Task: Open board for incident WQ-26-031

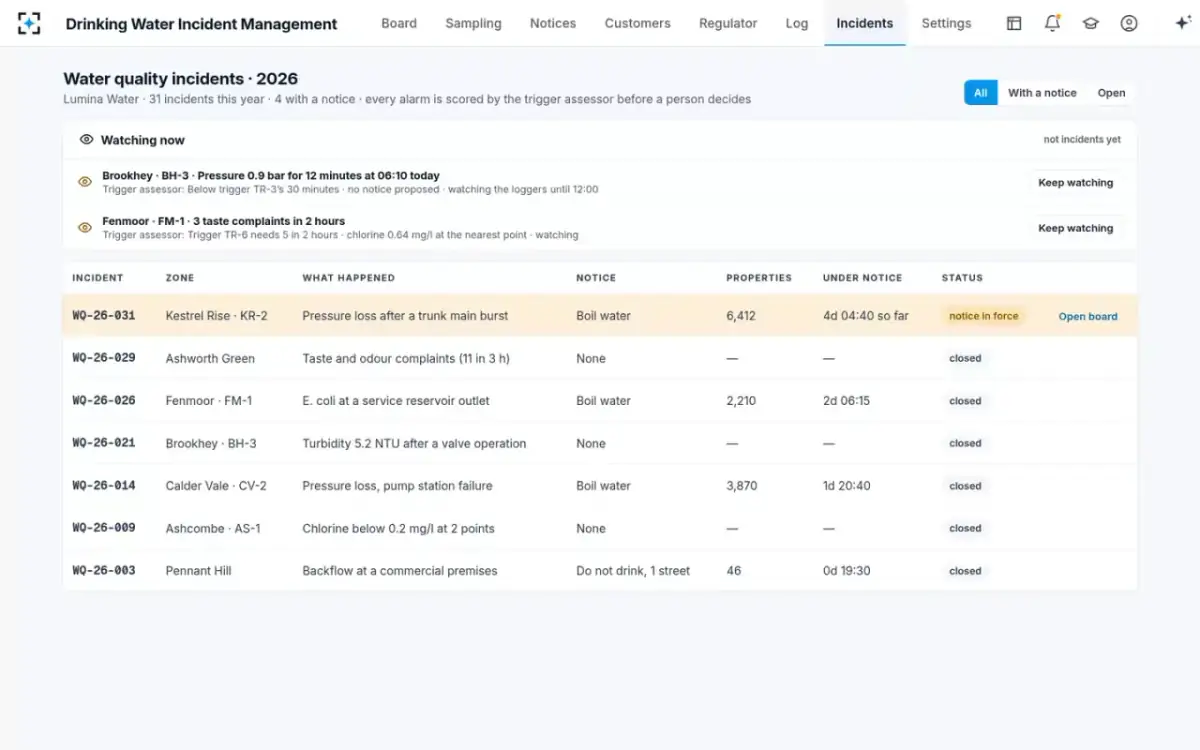Action: pyautogui.click(x=1088, y=316)
